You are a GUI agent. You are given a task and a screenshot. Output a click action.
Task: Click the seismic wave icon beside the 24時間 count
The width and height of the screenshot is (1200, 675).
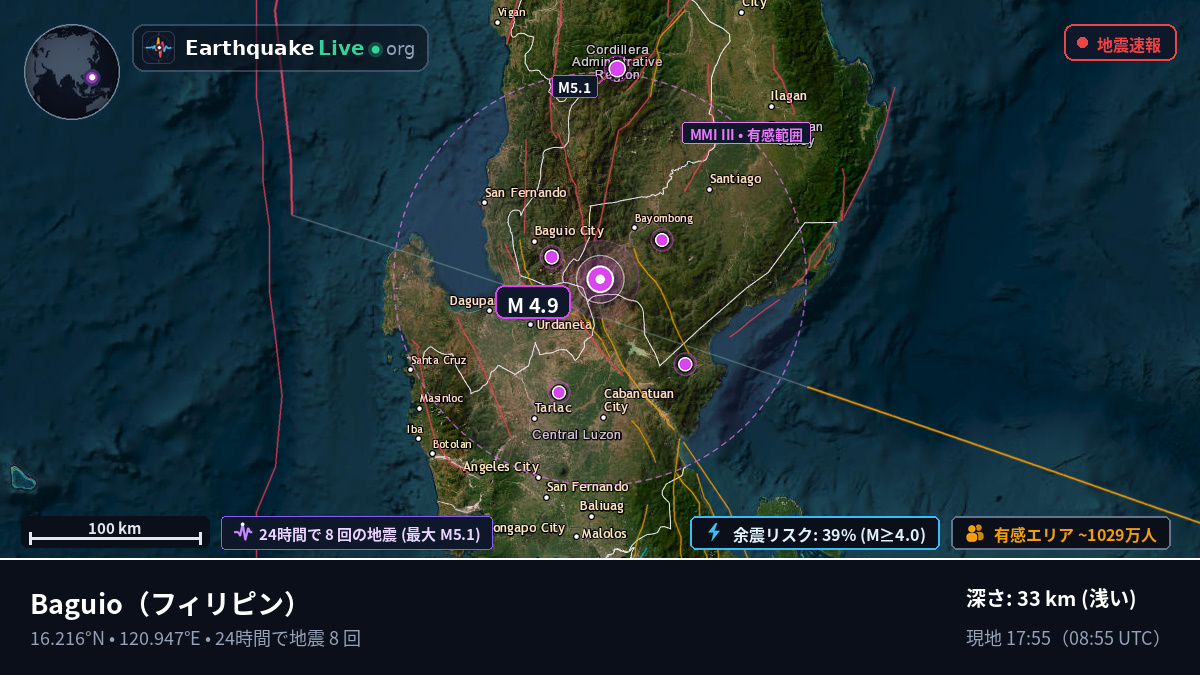click(x=242, y=533)
